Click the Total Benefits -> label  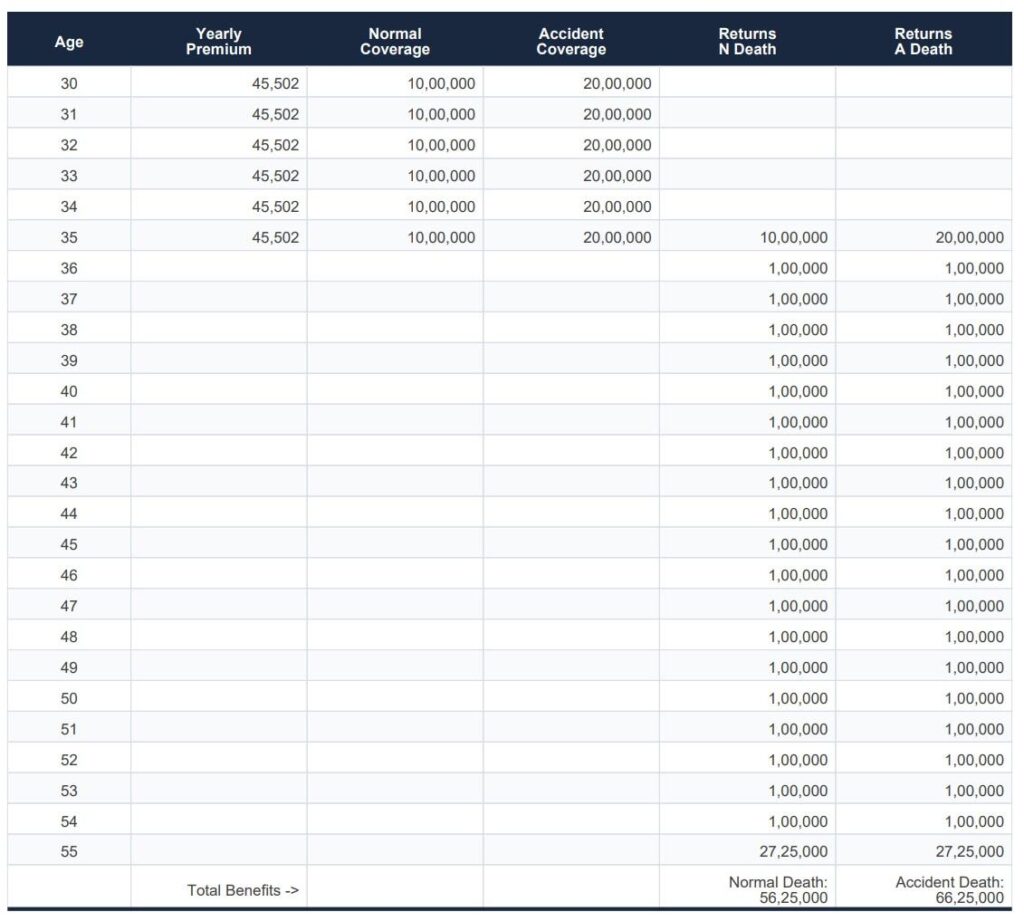[x=243, y=890]
